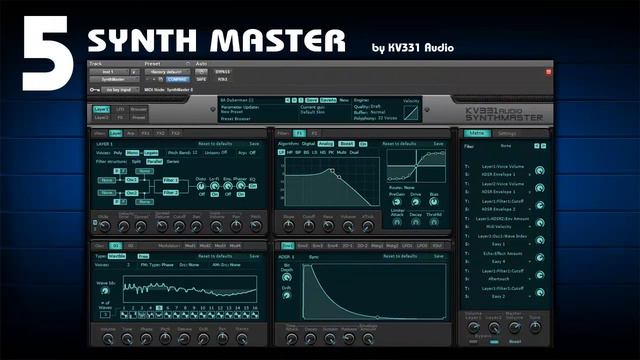Open the no key input dropdown
The height and width of the screenshot is (360, 640).
pos(120,89)
